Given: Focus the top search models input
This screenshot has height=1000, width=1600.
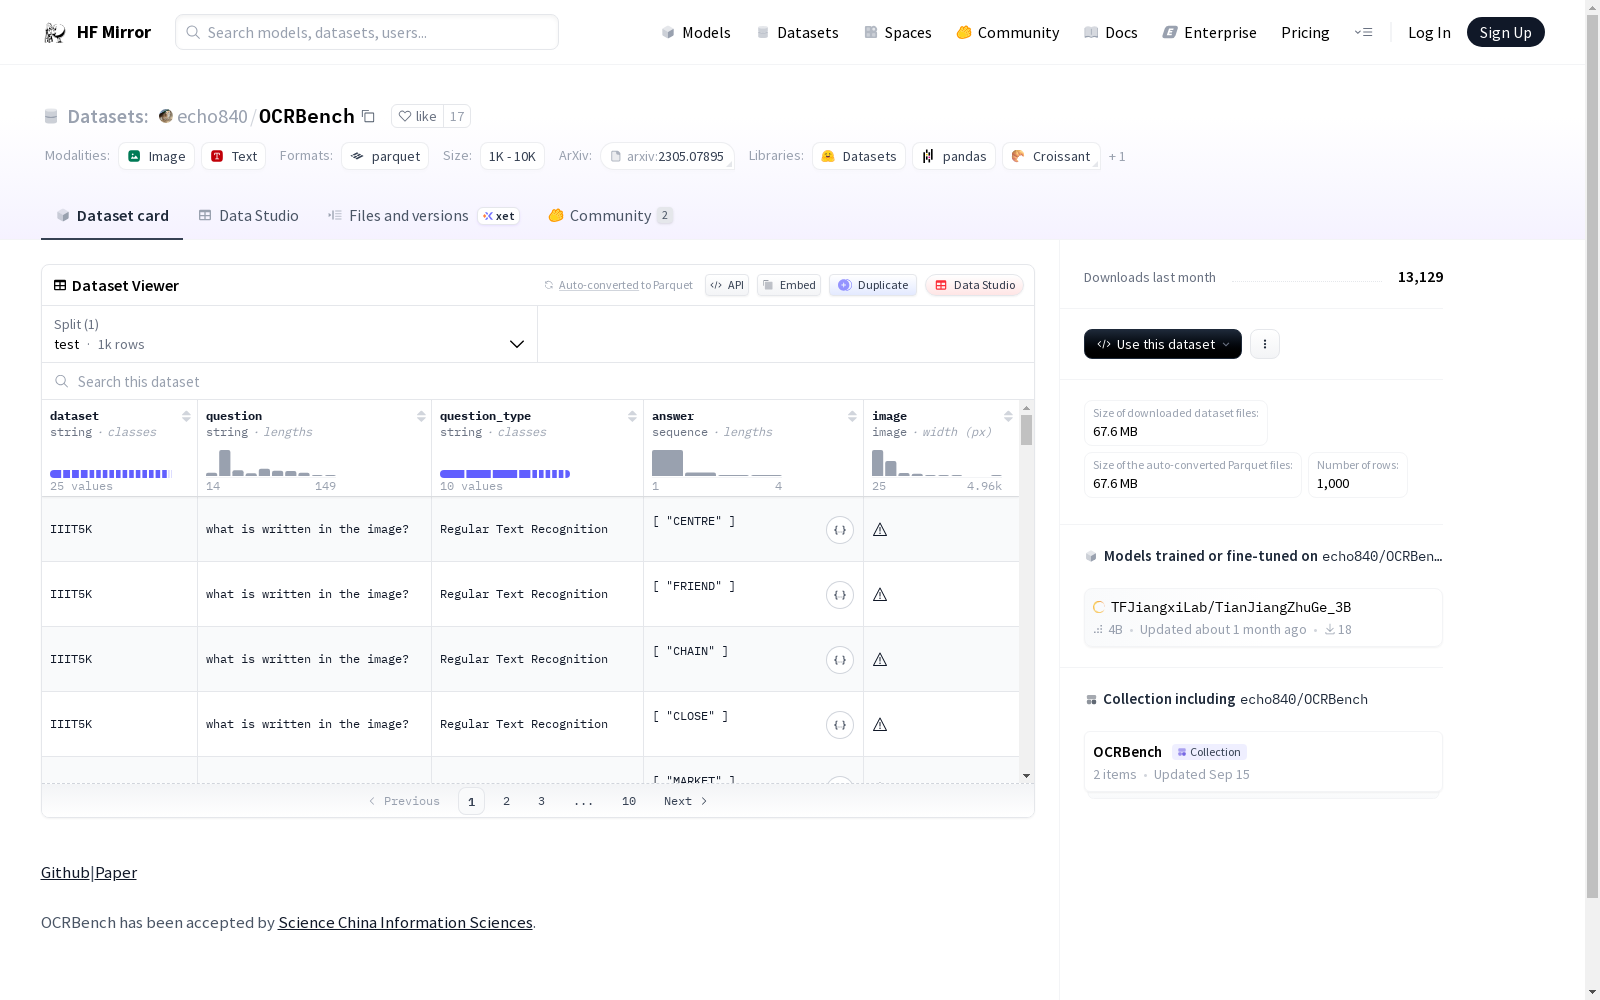Looking at the screenshot, I should 367,32.
